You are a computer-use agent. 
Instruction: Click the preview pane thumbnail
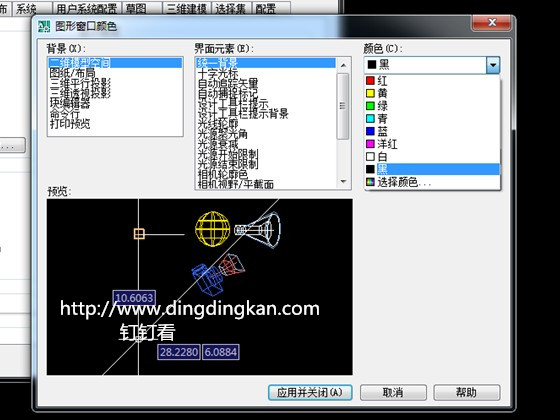(200, 287)
